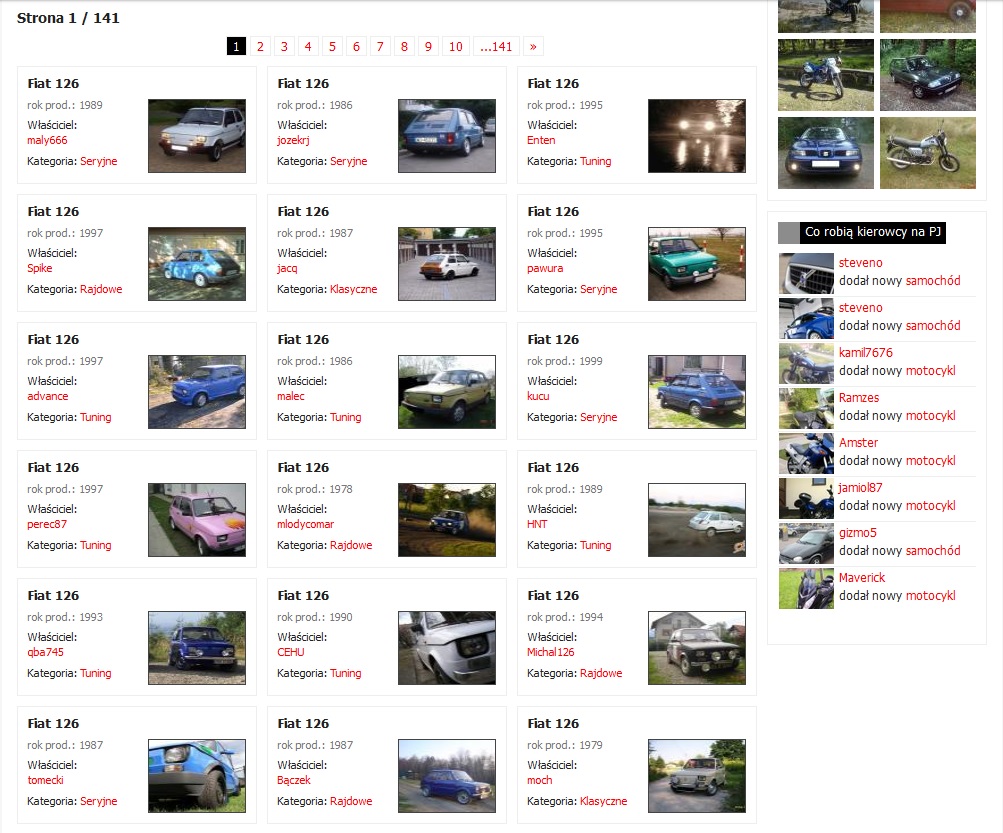Viewport: 1003px width, 833px height.
Task: Open Fiat 126 title in Spike's card
Action: pyautogui.click(x=53, y=211)
